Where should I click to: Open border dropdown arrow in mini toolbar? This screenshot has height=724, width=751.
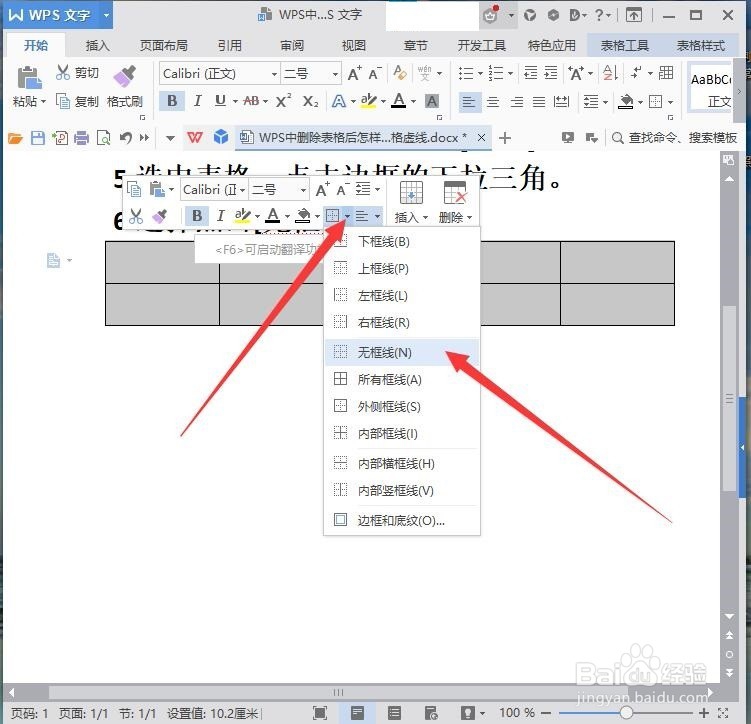tap(347, 216)
